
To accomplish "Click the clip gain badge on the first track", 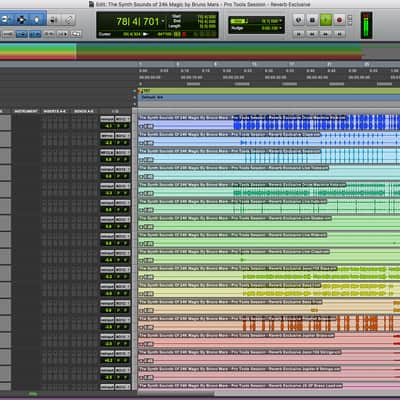I will point(147,126).
